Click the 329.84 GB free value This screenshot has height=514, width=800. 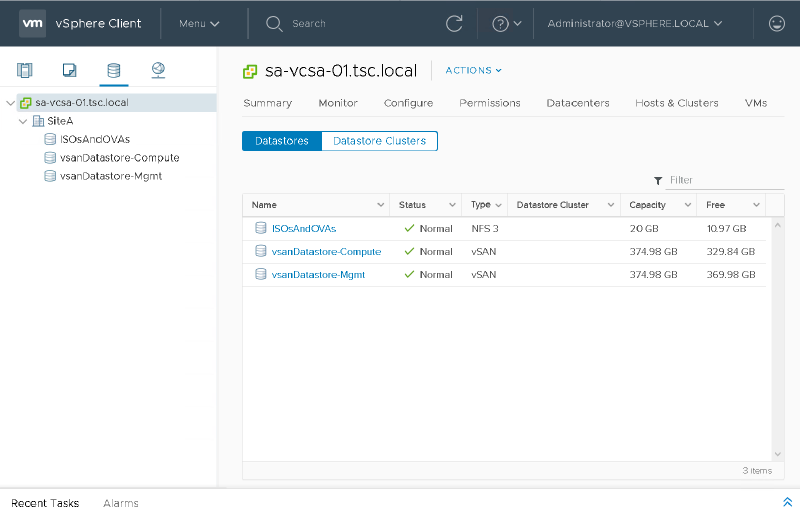coord(731,252)
